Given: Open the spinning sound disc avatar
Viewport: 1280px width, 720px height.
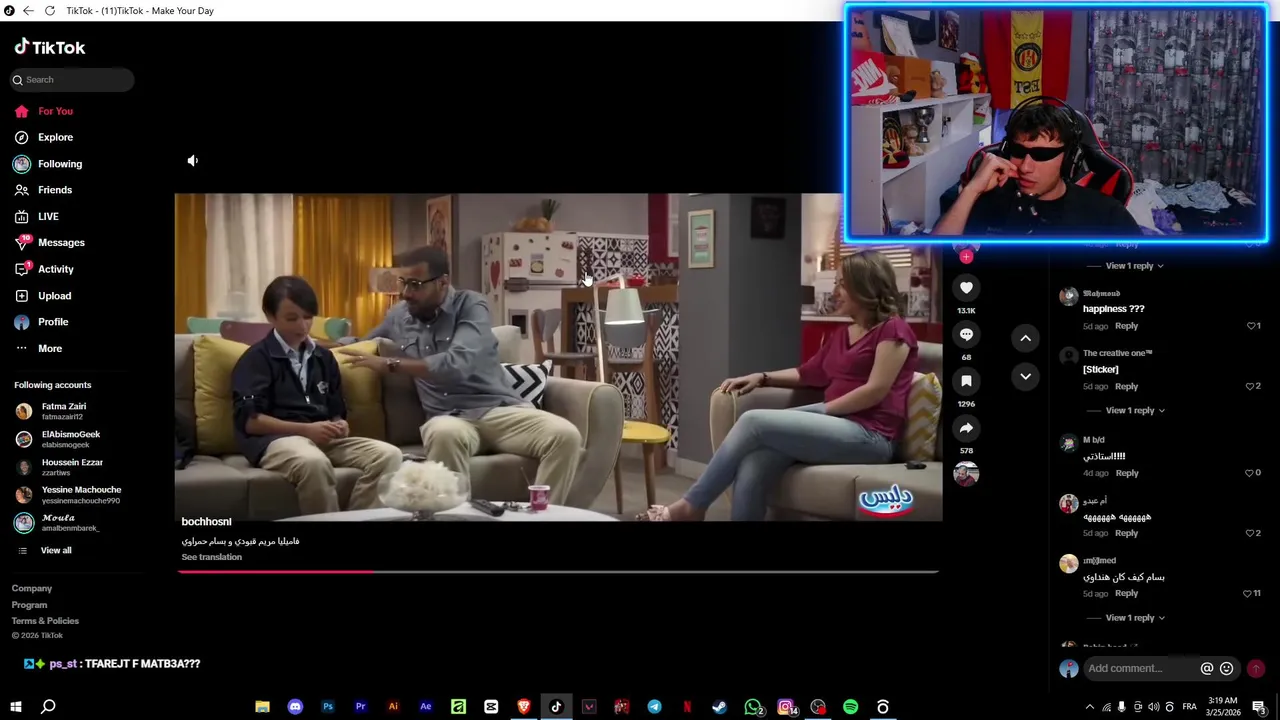Looking at the screenshot, I should (x=966, y=474).
